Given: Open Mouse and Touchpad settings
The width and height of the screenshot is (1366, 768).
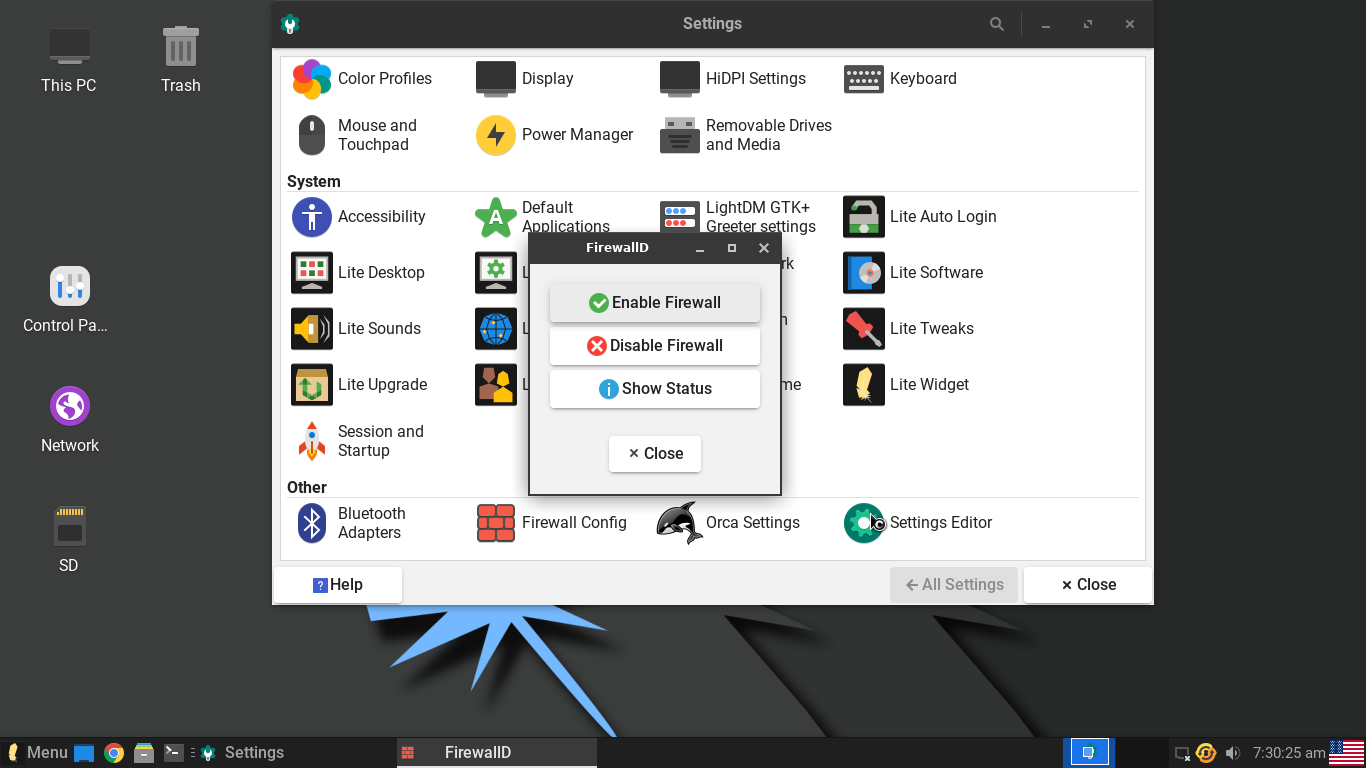Looking at the screenshot, I should pyautogui.click(x=355, y=135).
